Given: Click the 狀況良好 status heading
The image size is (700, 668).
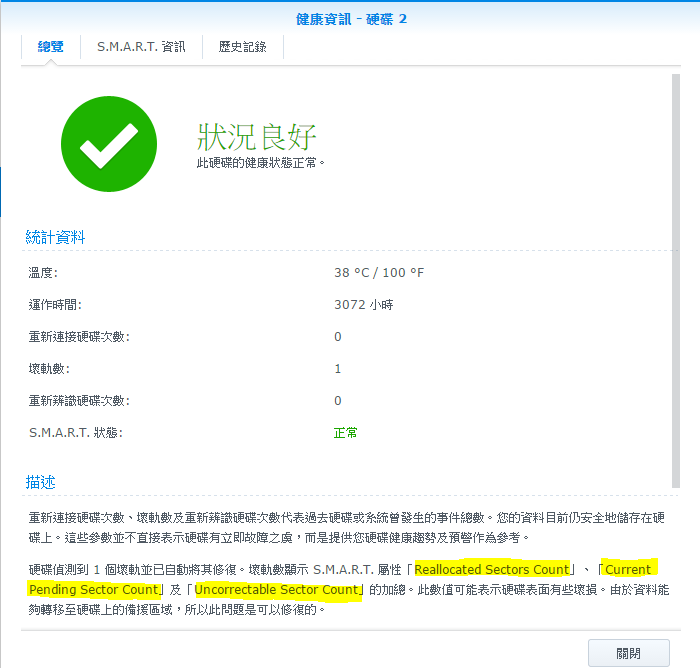Looking at the screenshot, I should point(256,137).
